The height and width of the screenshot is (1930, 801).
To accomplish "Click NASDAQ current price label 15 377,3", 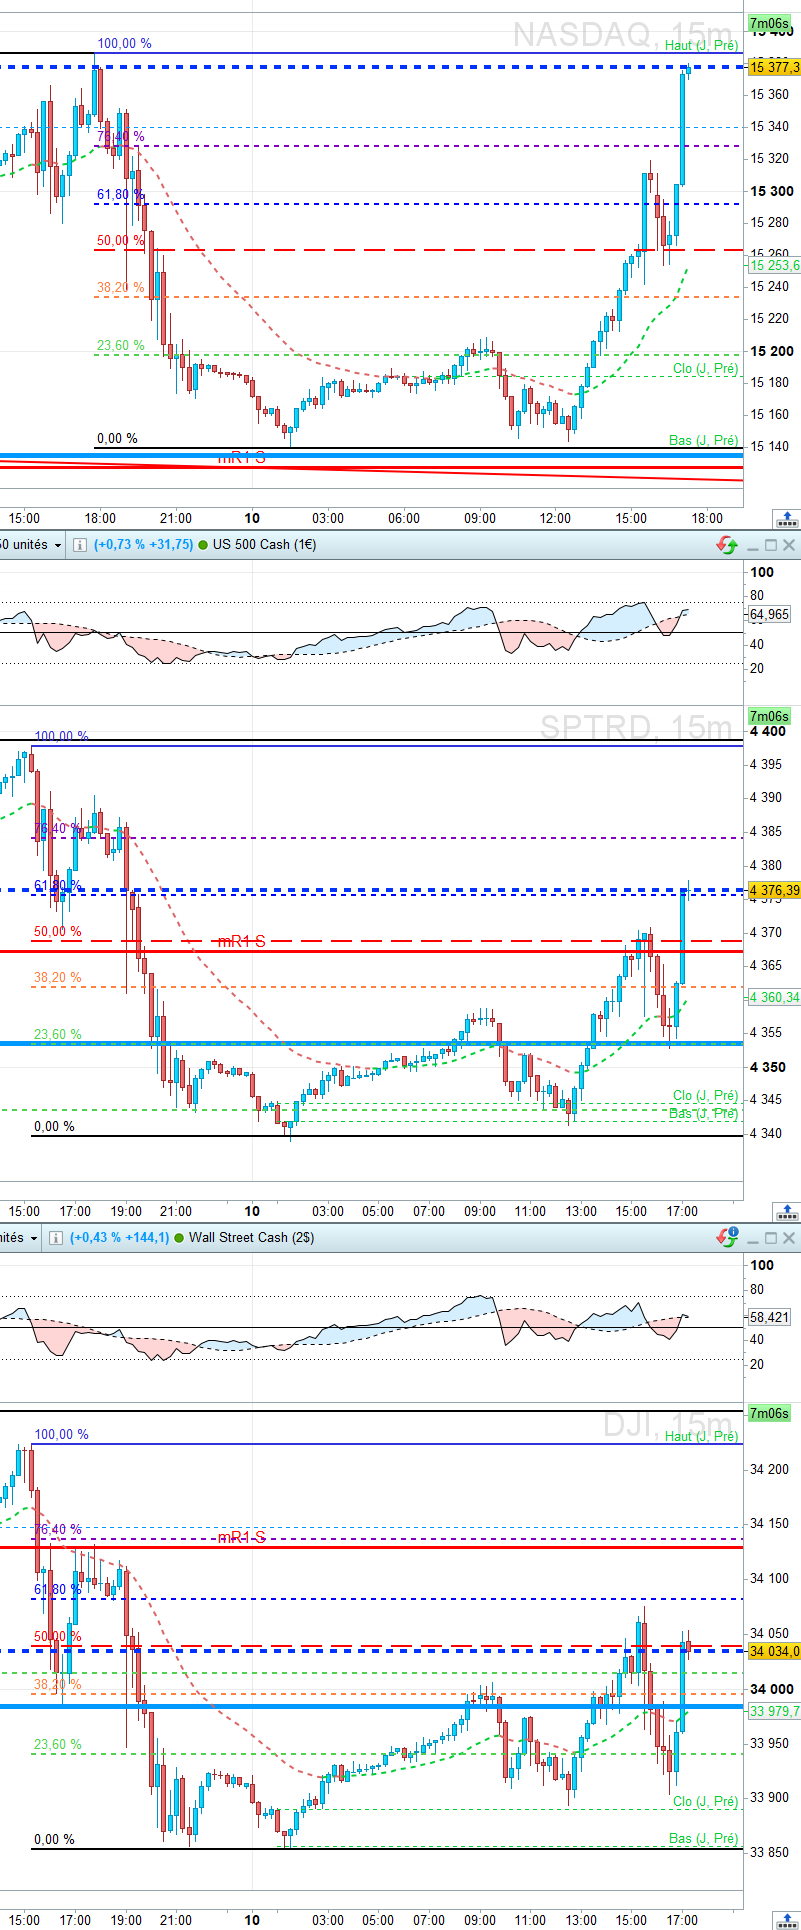I will (x=774, y=67).
